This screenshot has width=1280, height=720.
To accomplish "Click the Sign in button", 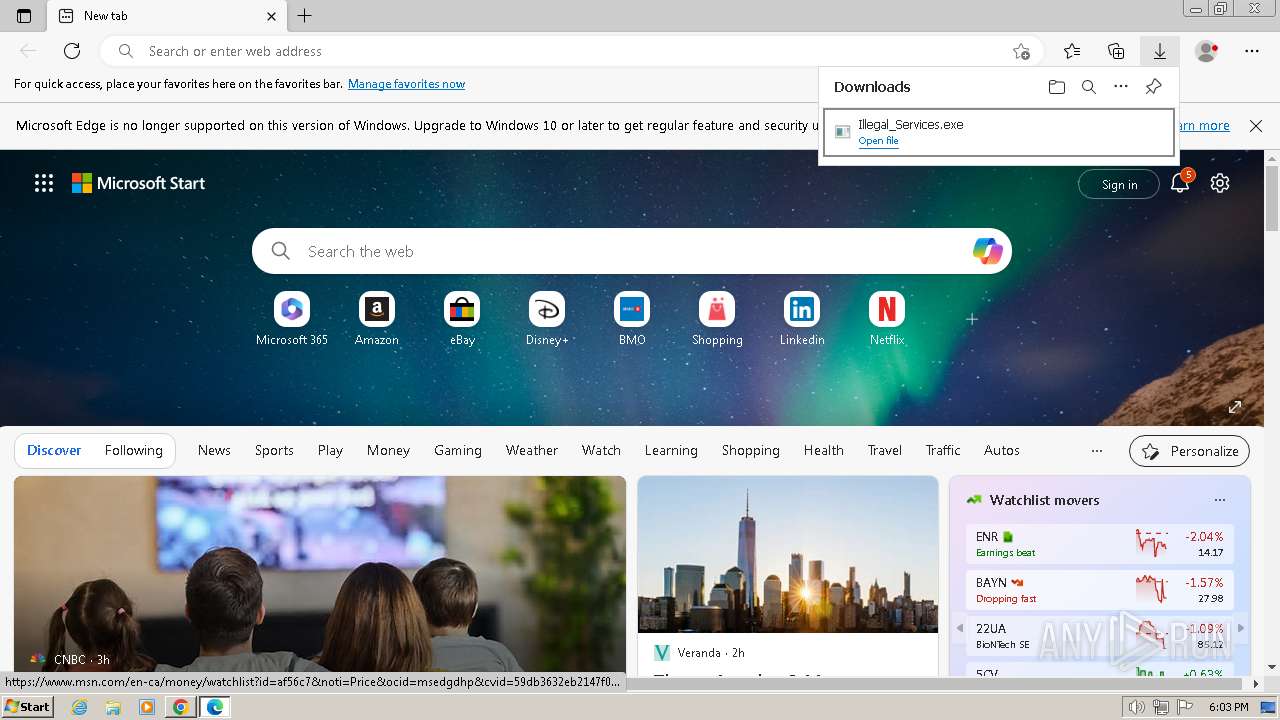I will pos(1119,184).
